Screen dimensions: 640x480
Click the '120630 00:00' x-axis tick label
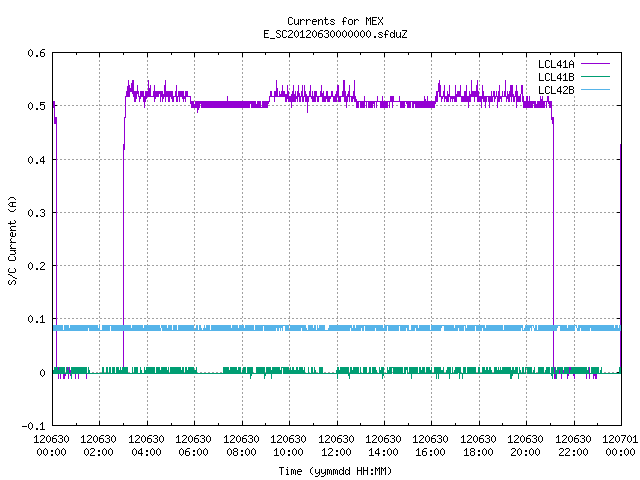click(x=51, y=446)
